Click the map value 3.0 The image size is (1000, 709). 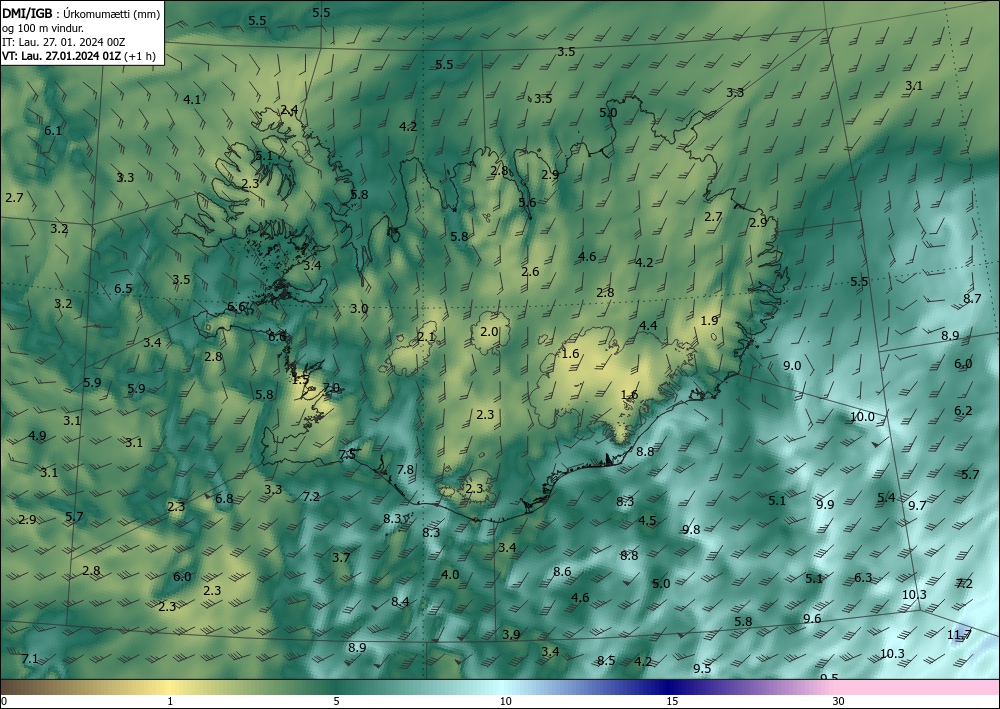tap(359, 309)
